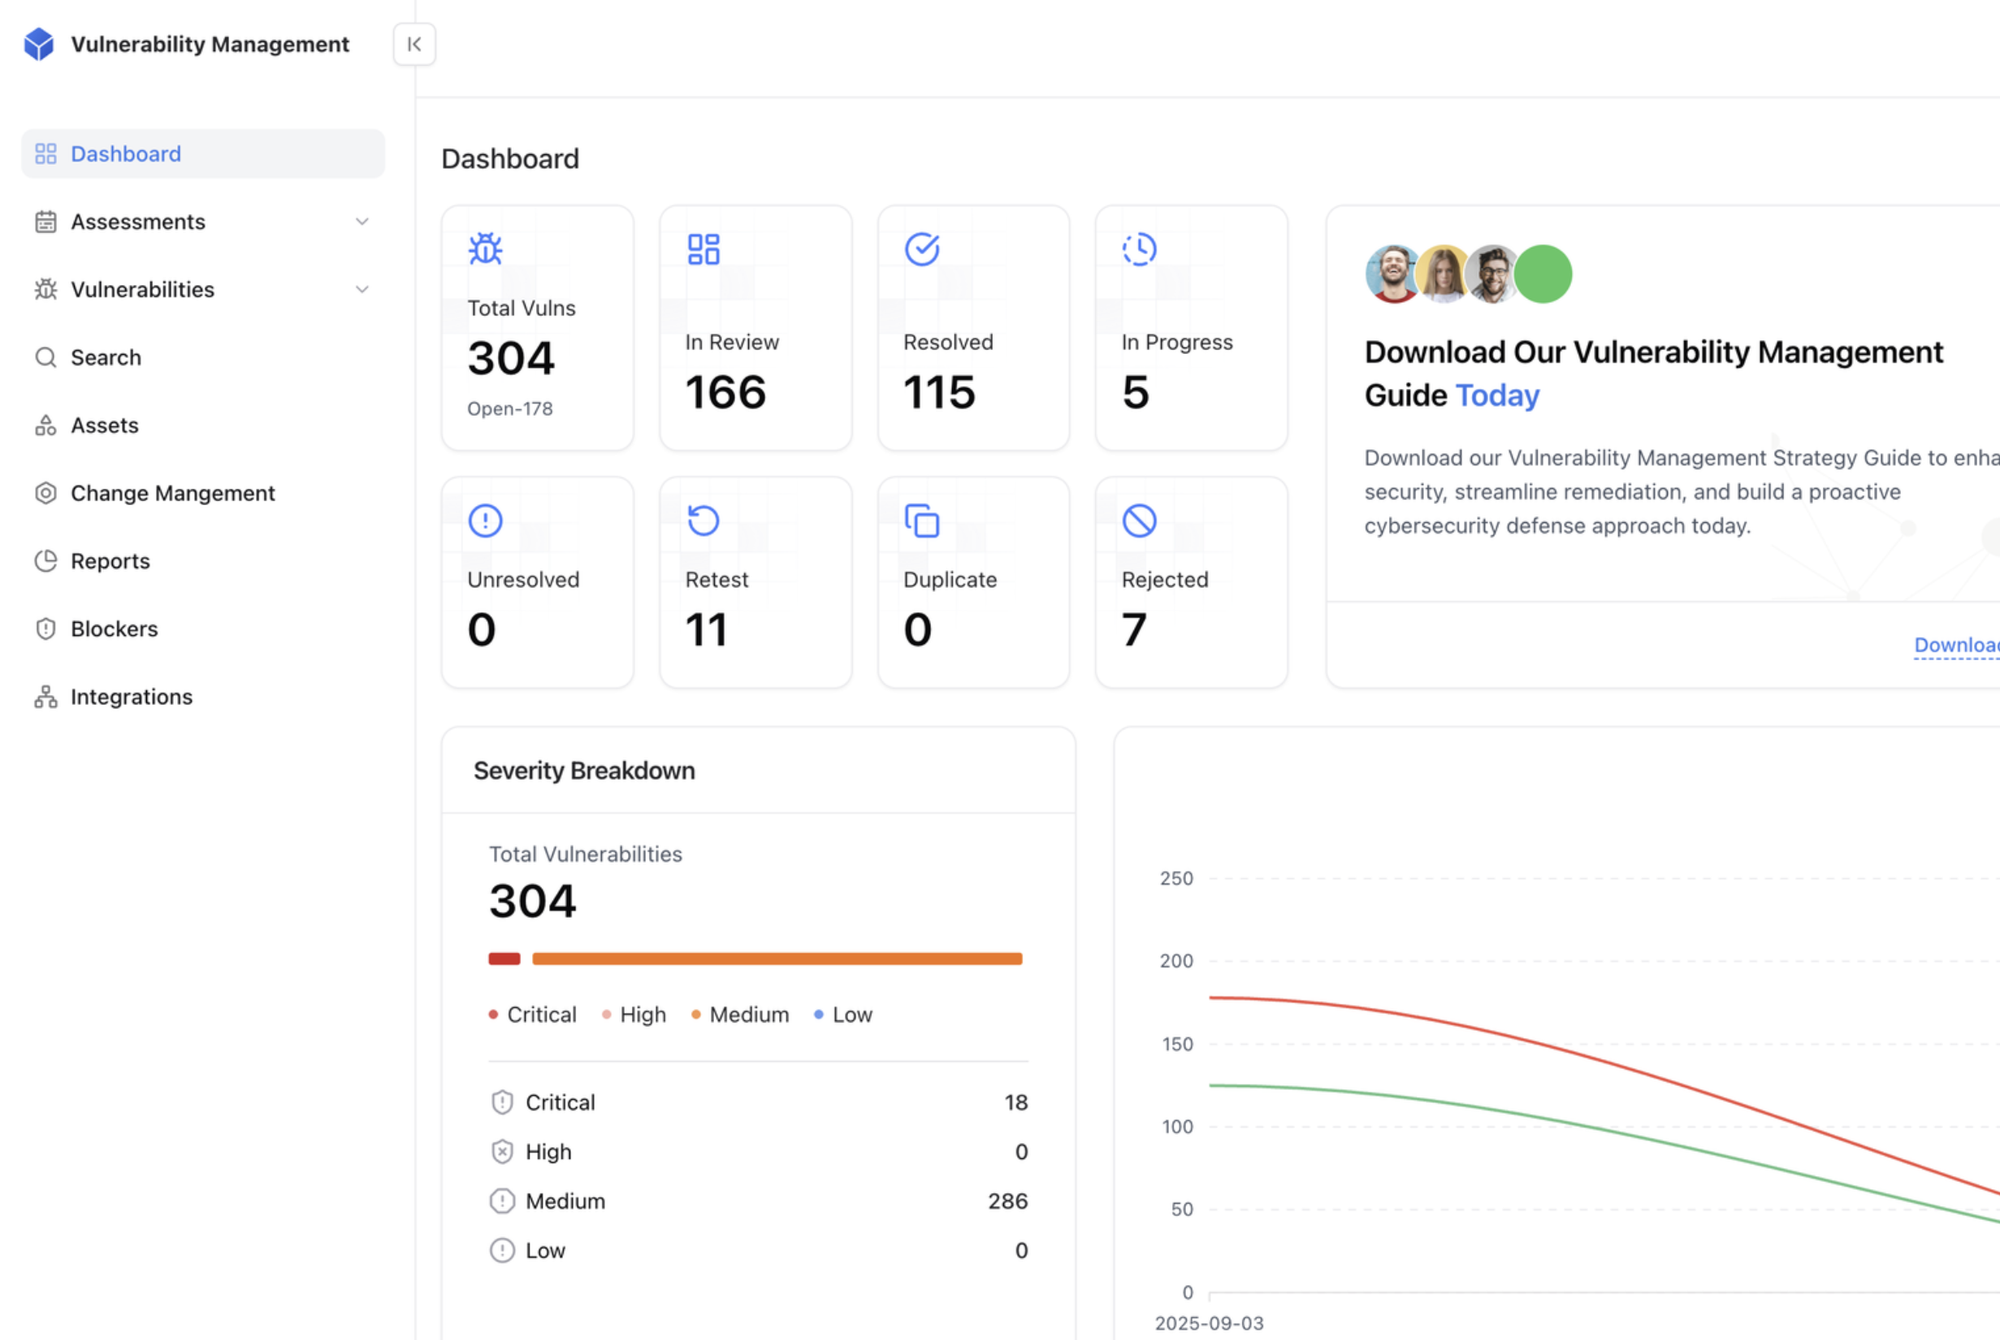Click the green circle avatar
Screen dimensions: 2000x1340
pos(1543,274)
